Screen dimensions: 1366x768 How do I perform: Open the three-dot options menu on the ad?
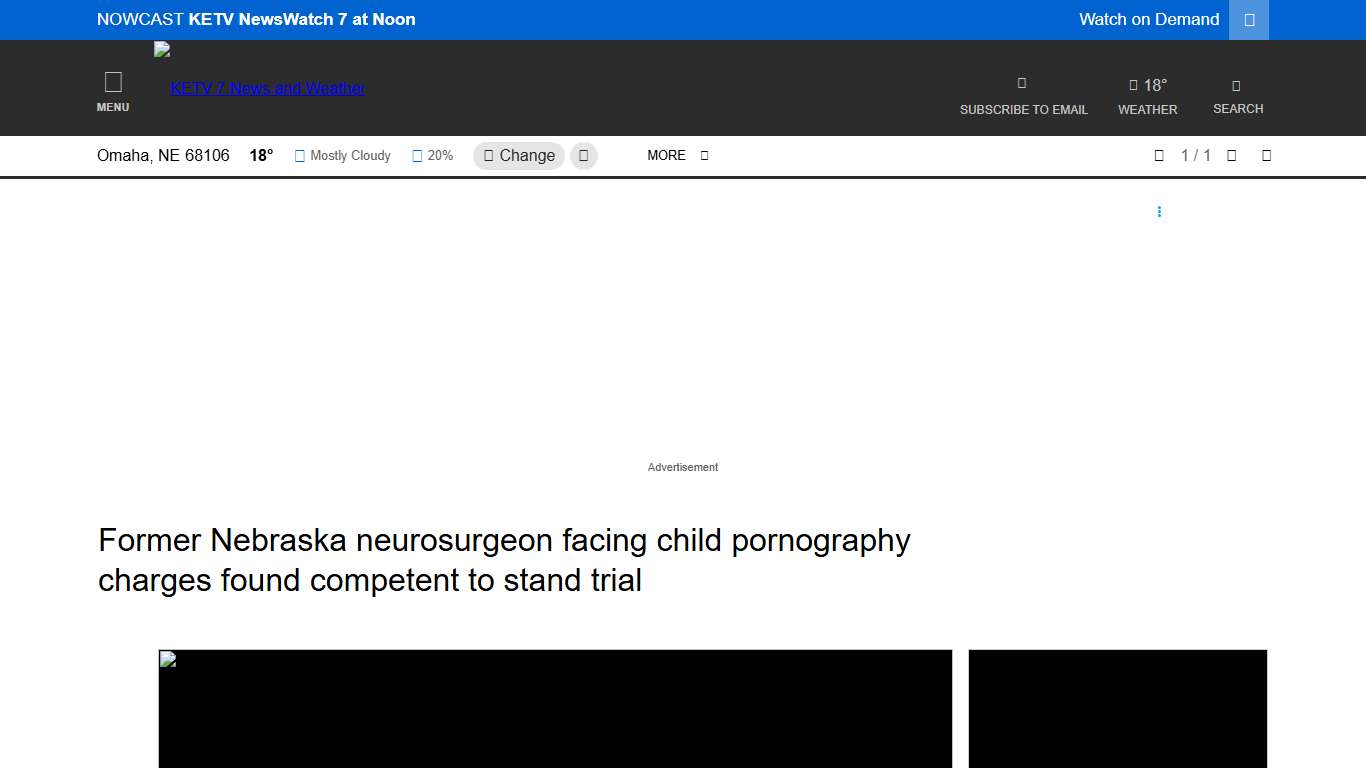click(x=1159, y=211)
